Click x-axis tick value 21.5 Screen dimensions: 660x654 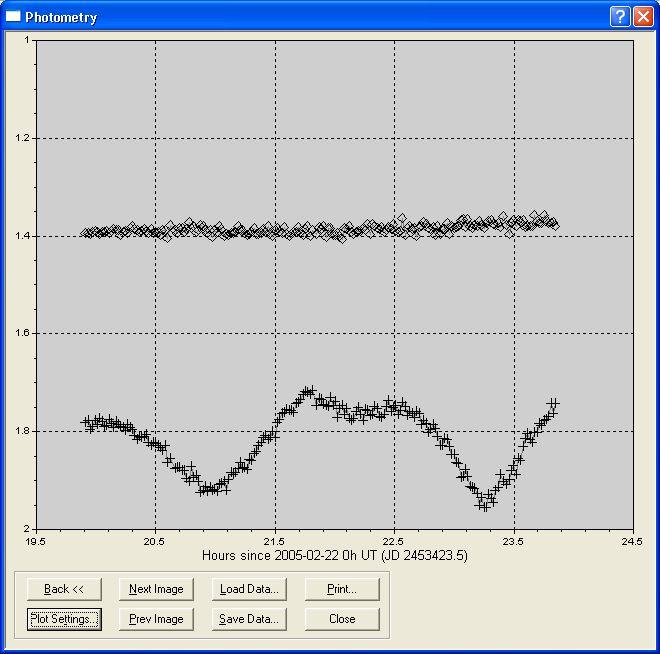pos(274,541)
